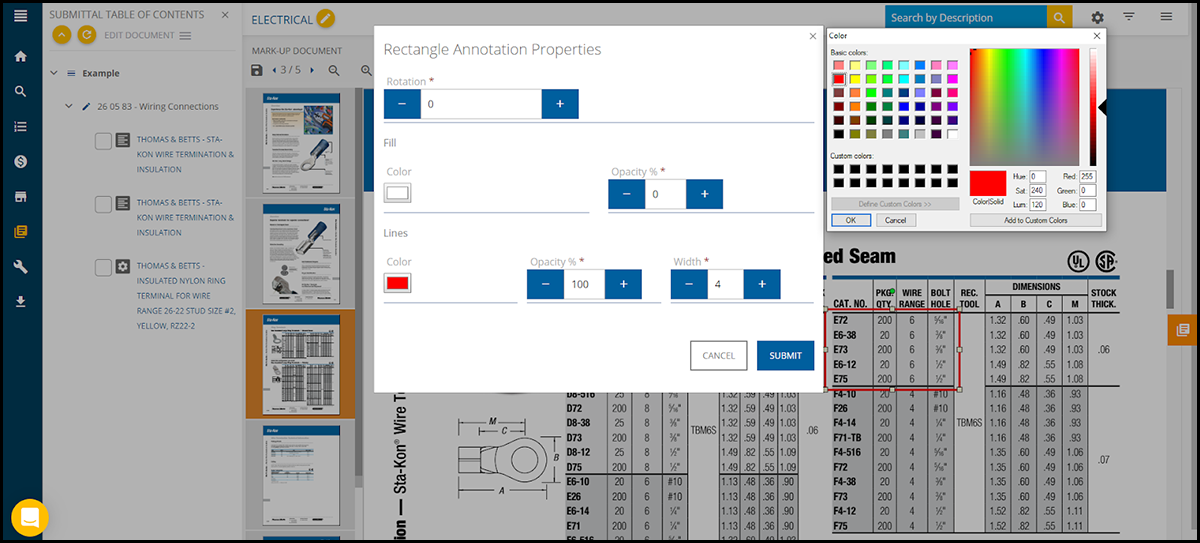The height and width of the screenshot is (543, 1200).
Task: Click the pencil icon next to ELECTRICAL
Action: click(326, 19)
